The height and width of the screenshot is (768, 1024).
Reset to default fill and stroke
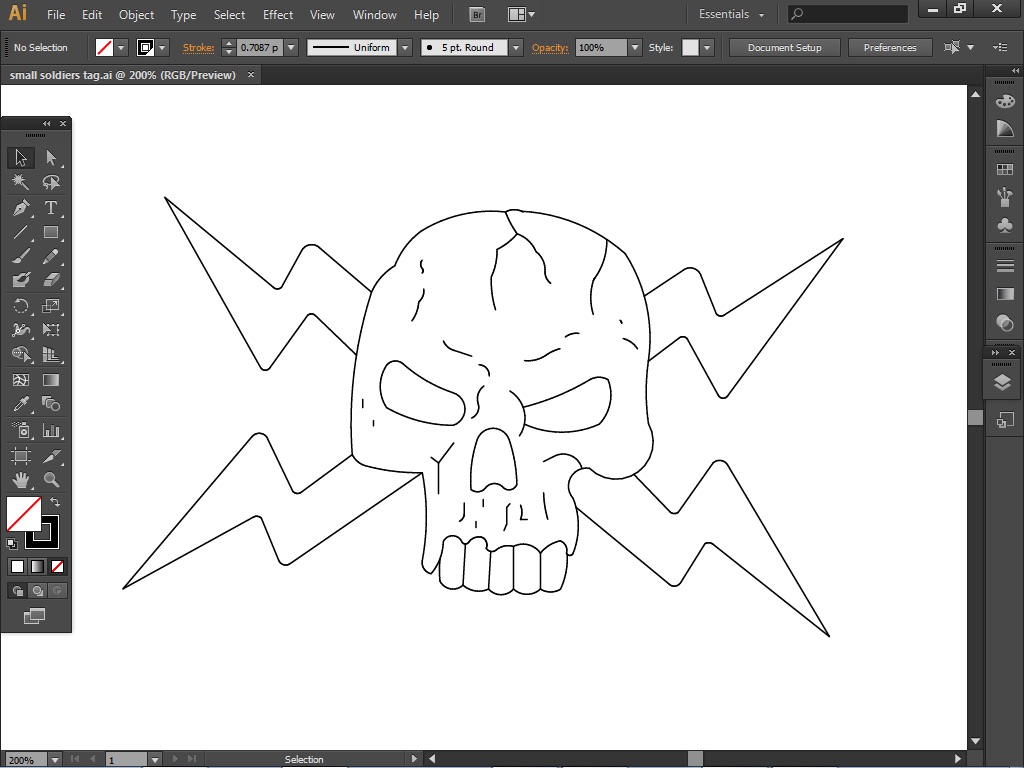11,543
